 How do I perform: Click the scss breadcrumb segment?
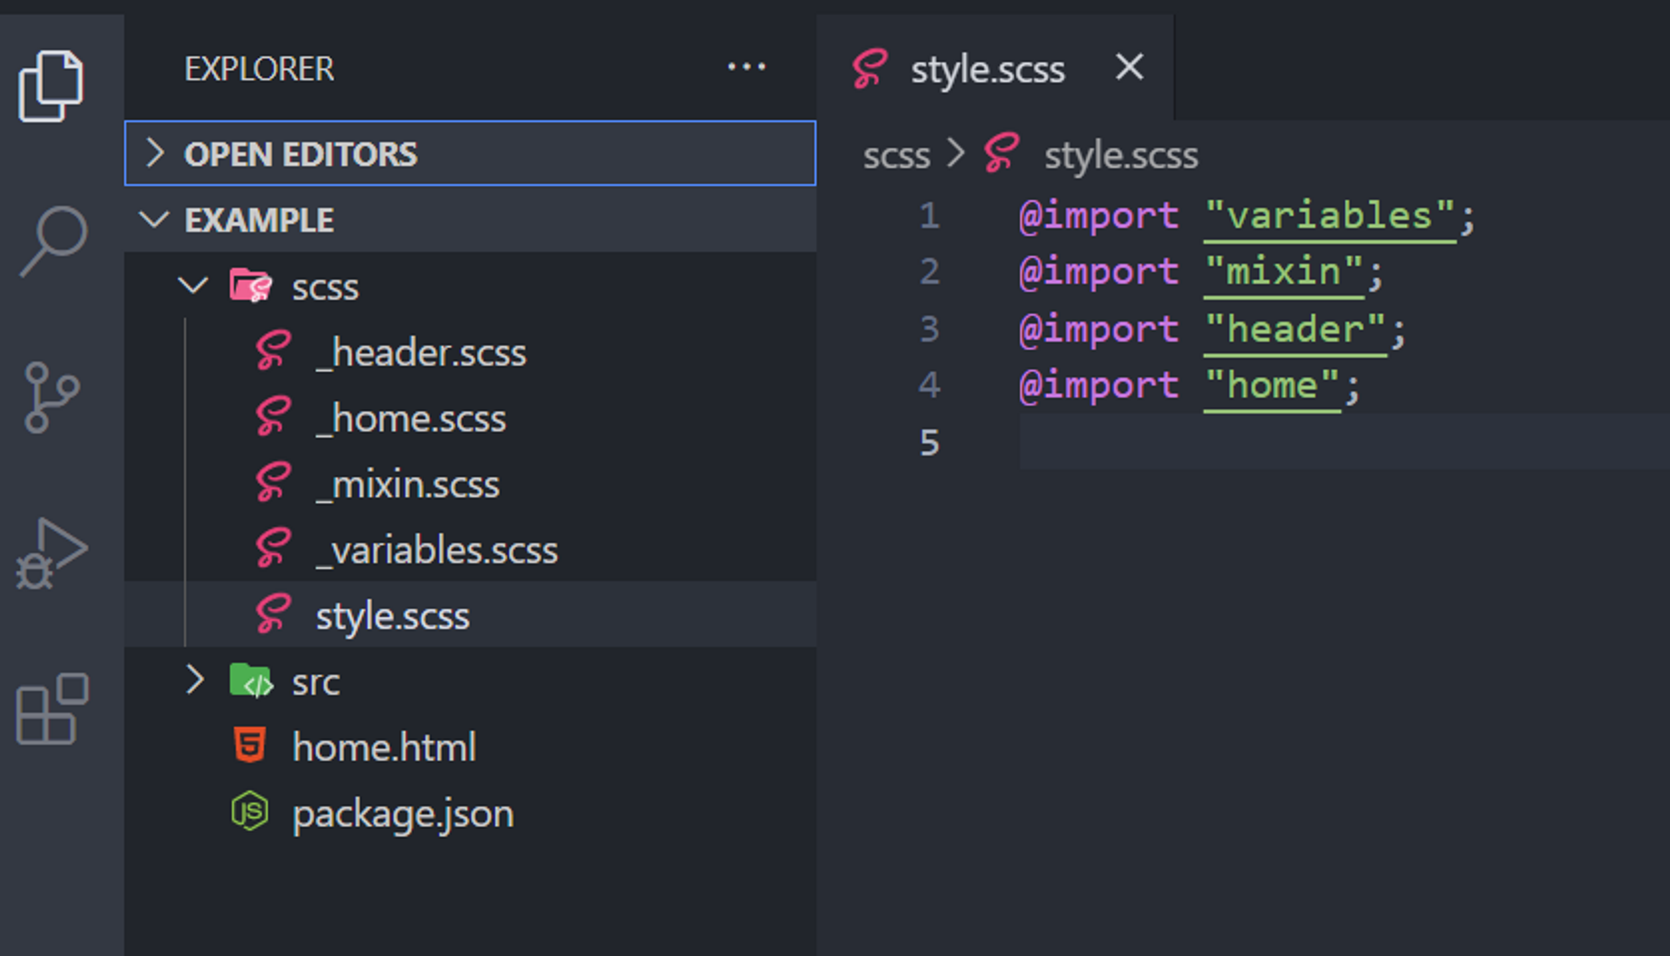[896, 155]
